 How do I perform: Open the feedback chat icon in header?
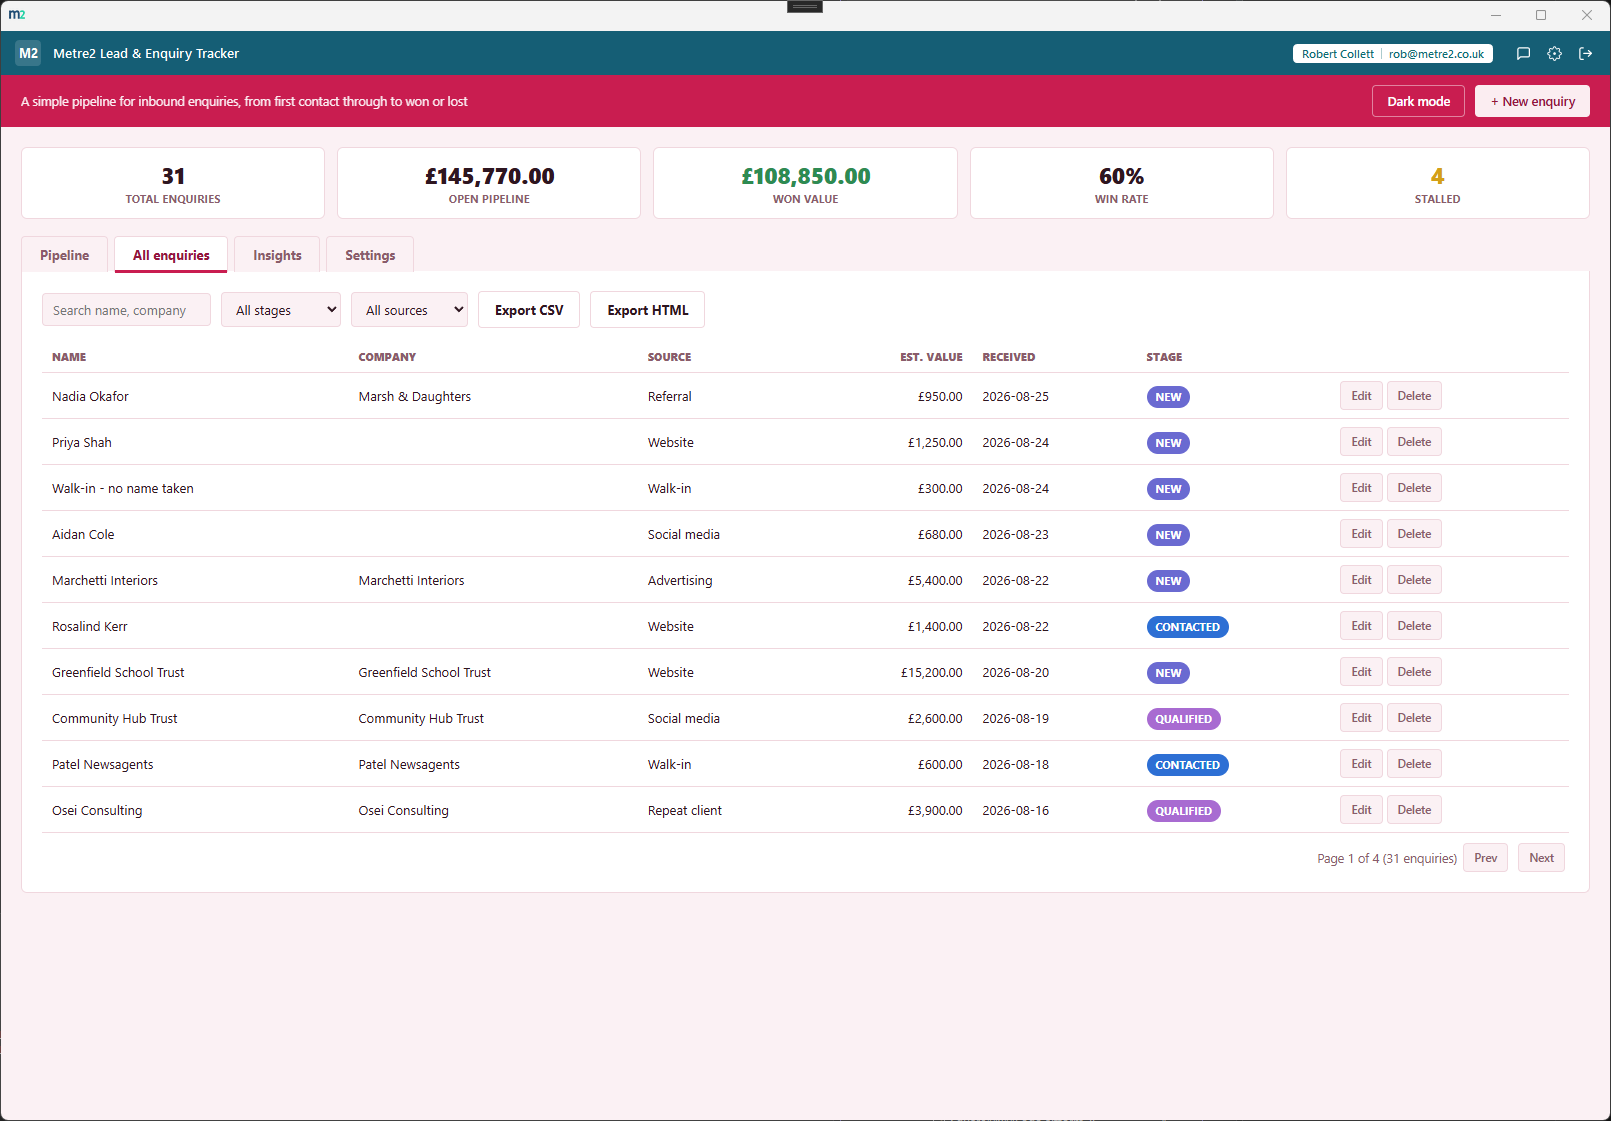[1523, 54]
